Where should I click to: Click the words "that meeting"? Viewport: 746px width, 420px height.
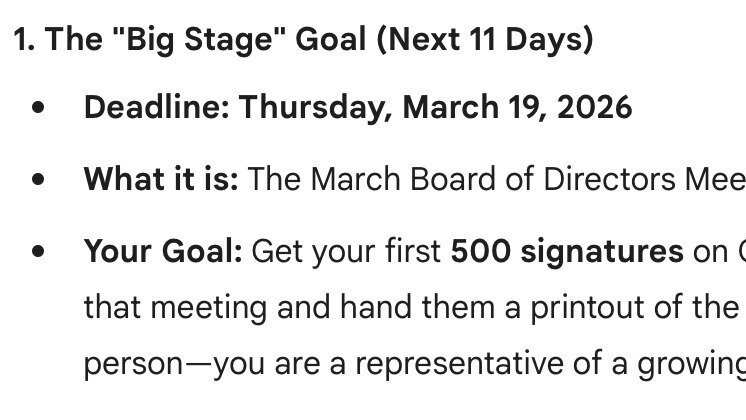[171, 307]
